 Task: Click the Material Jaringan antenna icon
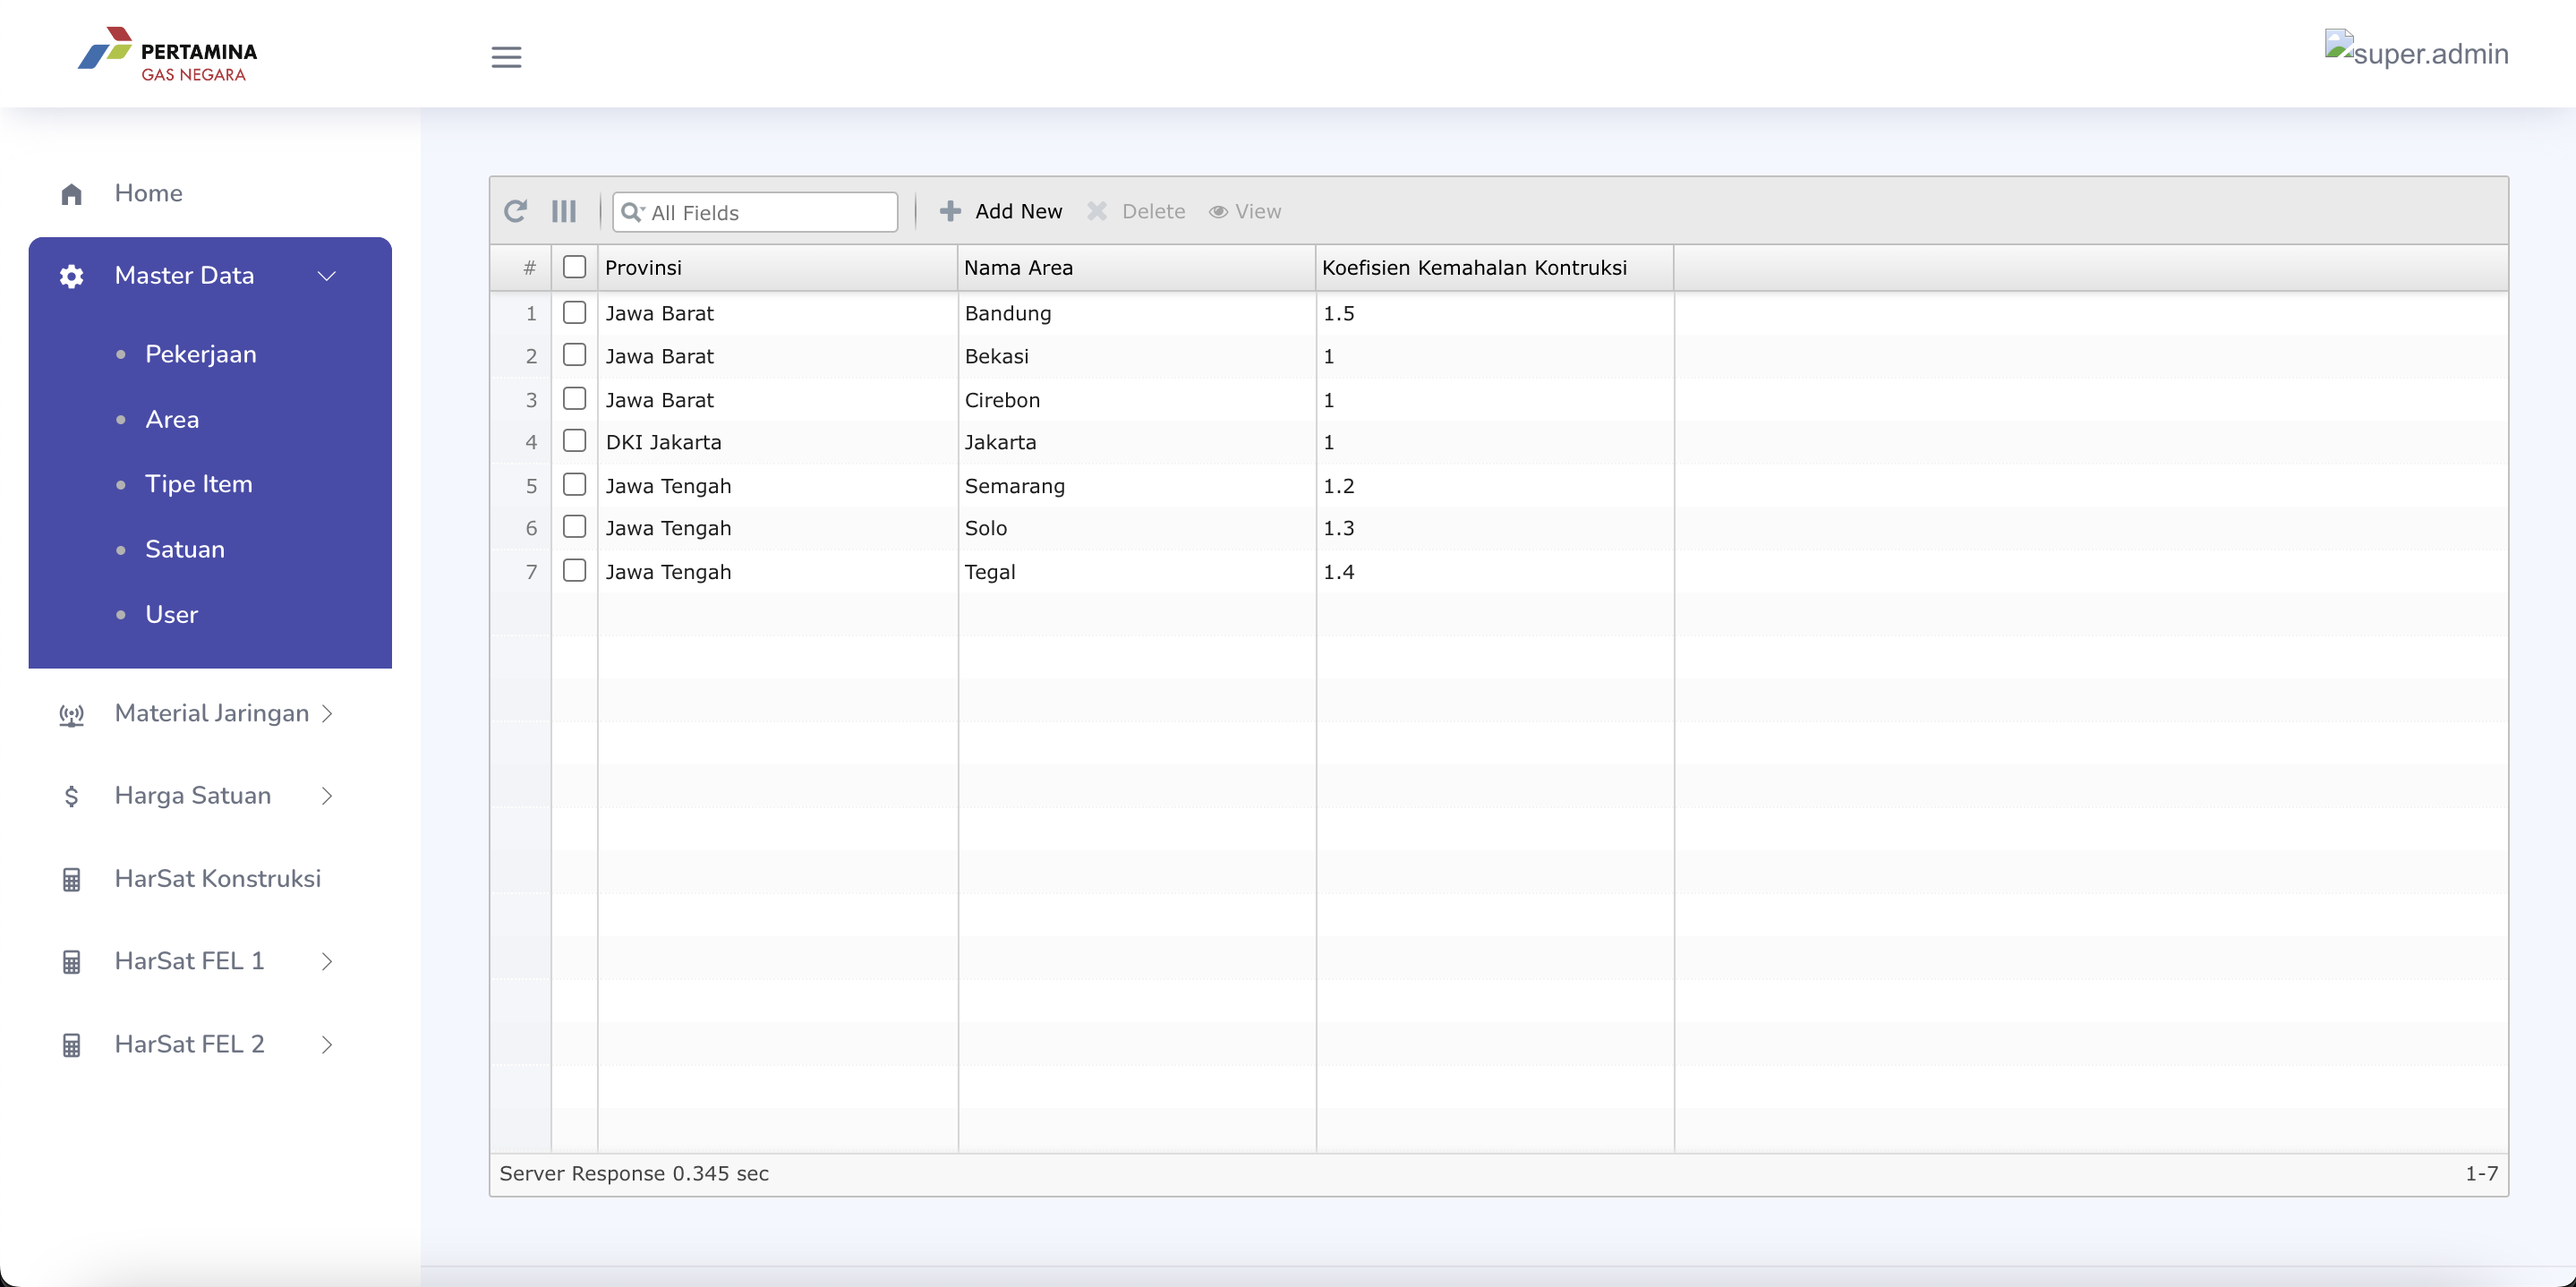coord(71,714)
